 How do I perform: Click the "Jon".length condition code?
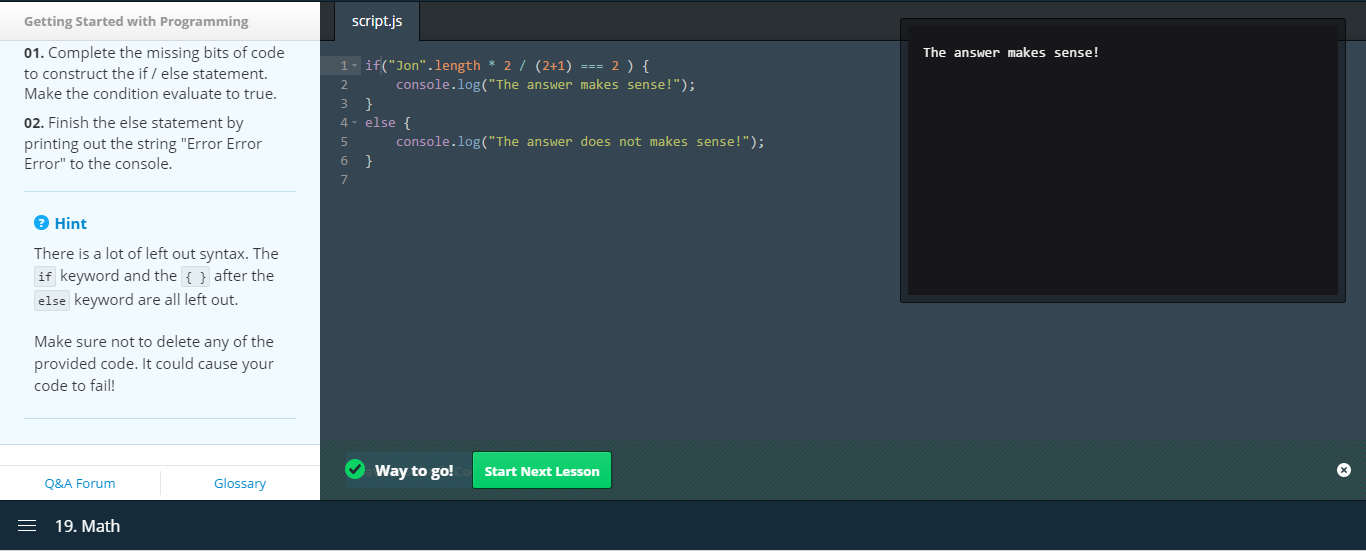(434, 66)
